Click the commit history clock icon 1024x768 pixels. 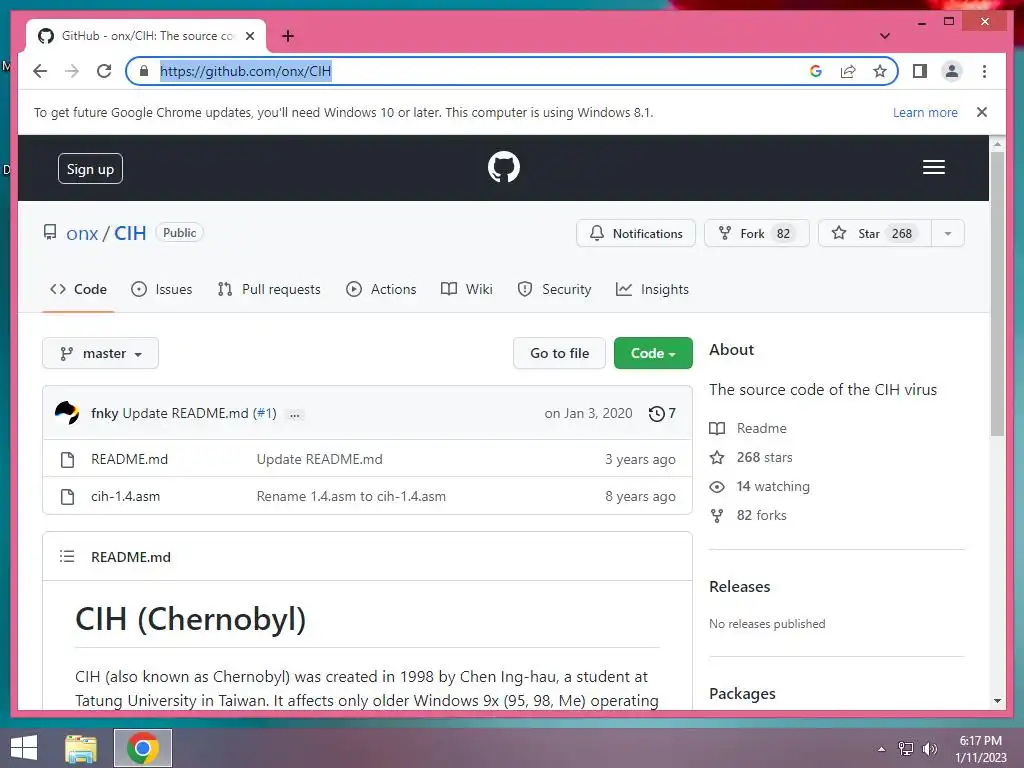[x=656, y=413]
